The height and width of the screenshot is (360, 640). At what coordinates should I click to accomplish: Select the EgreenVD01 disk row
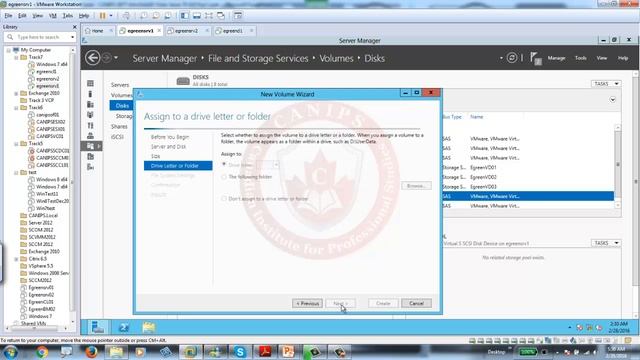click(528, 167)
